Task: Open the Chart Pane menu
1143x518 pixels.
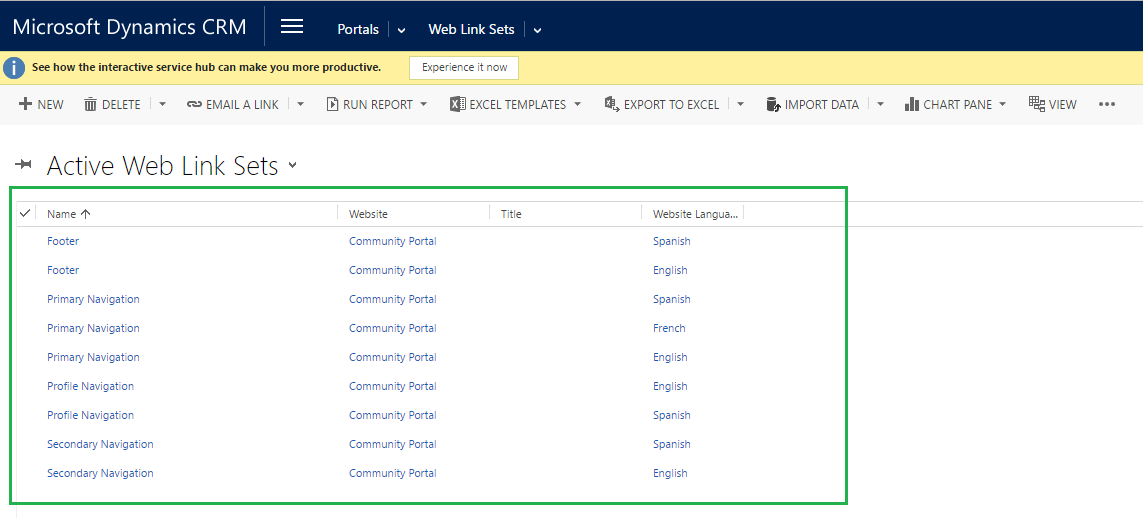Action: point(955,104)
